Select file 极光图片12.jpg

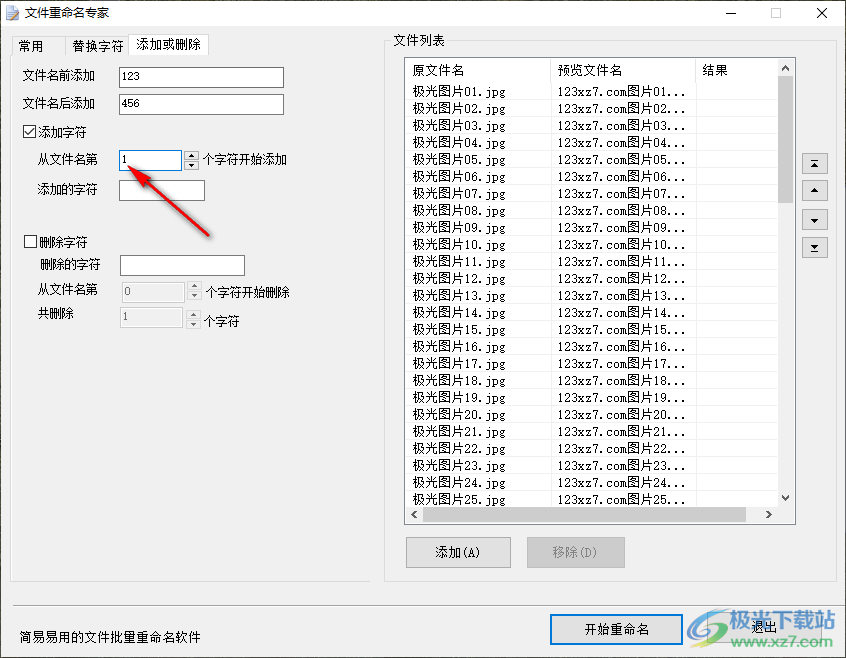[459, 279]
